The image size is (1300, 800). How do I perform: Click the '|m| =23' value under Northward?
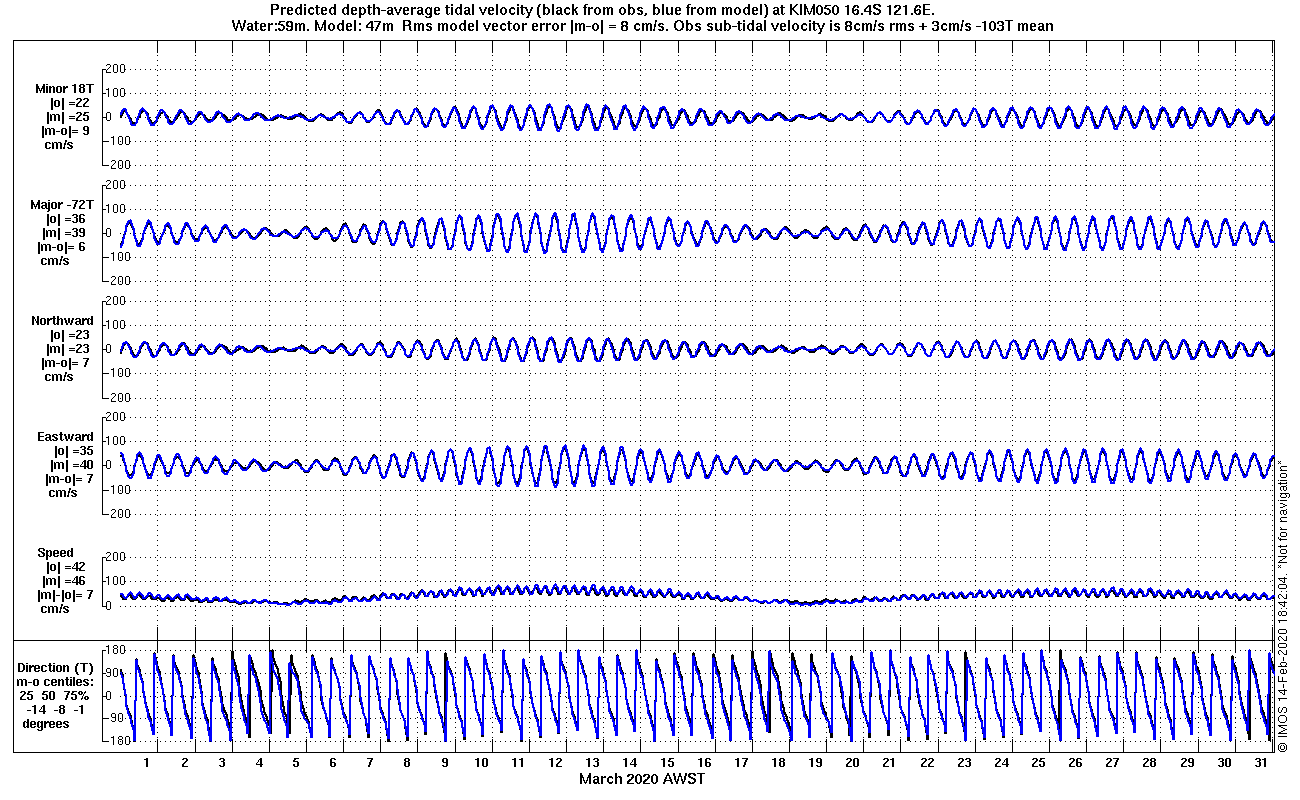(70, 349)
